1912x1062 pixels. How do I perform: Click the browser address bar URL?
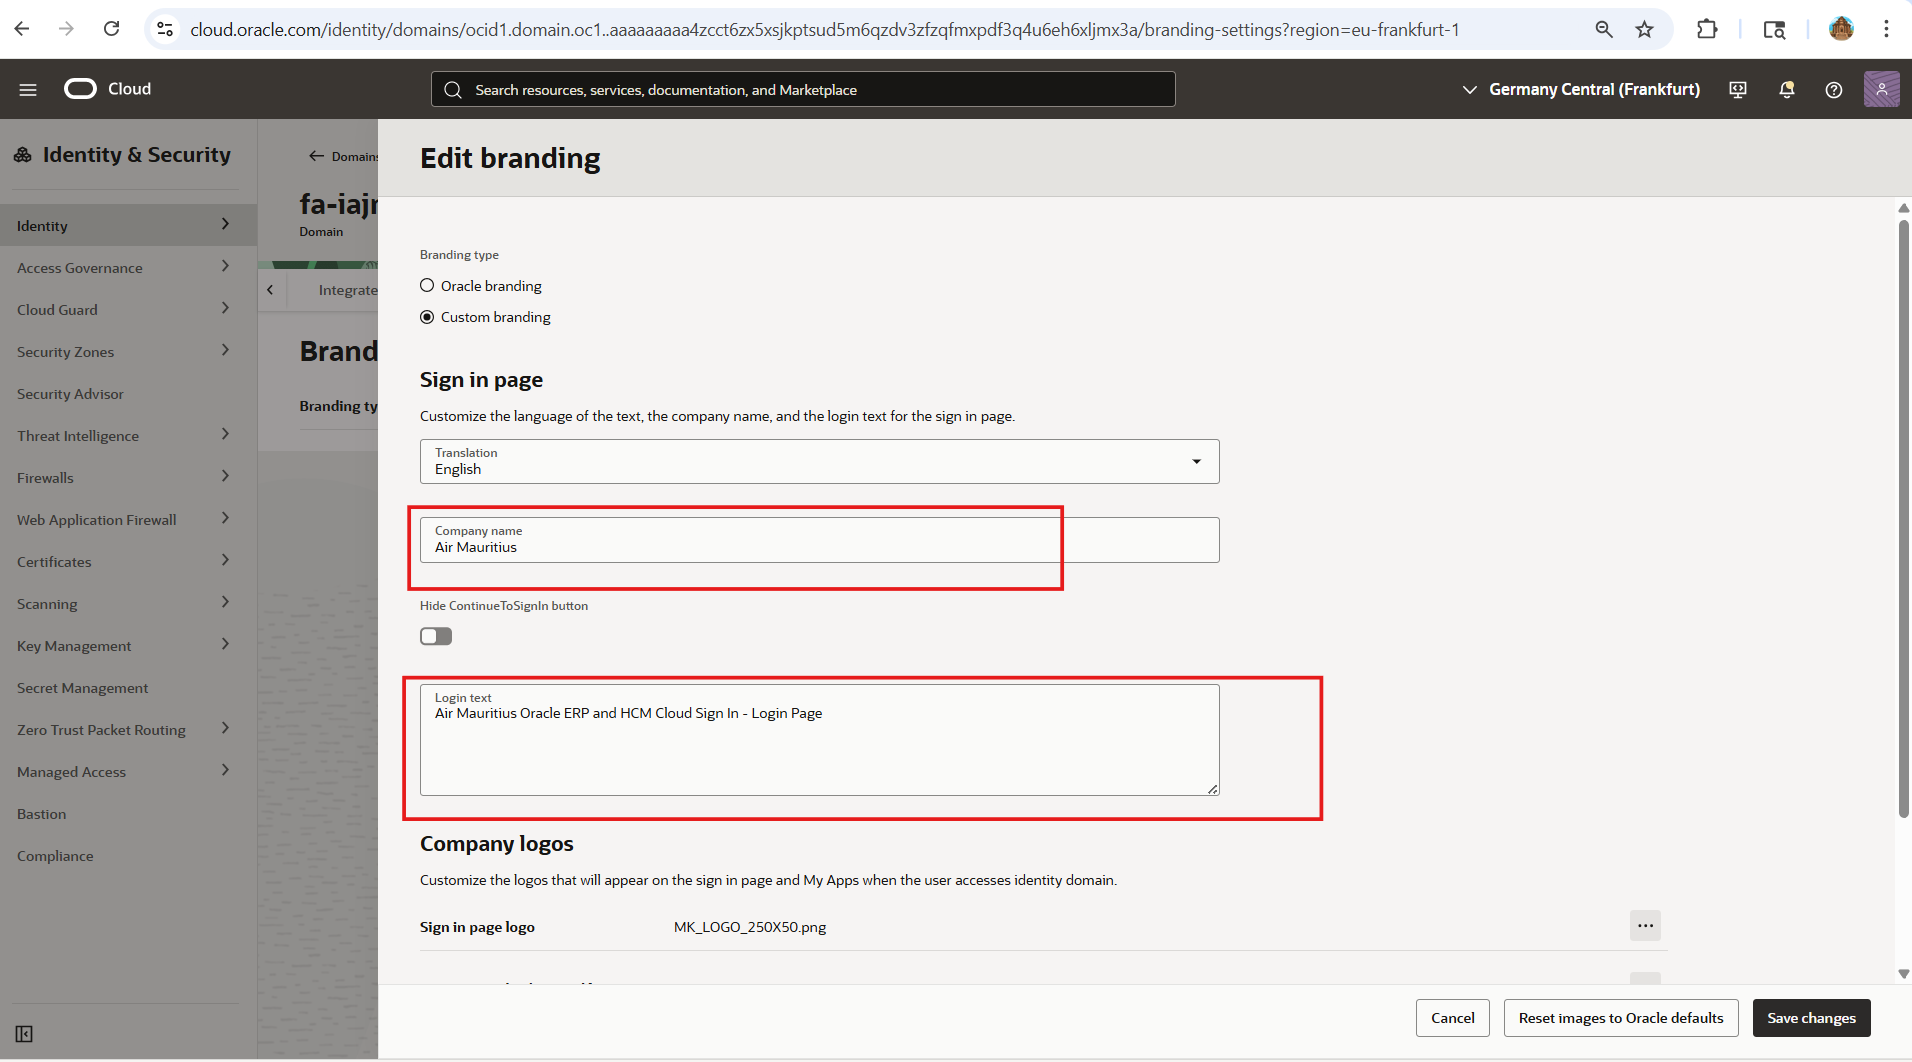click(824, 30)
